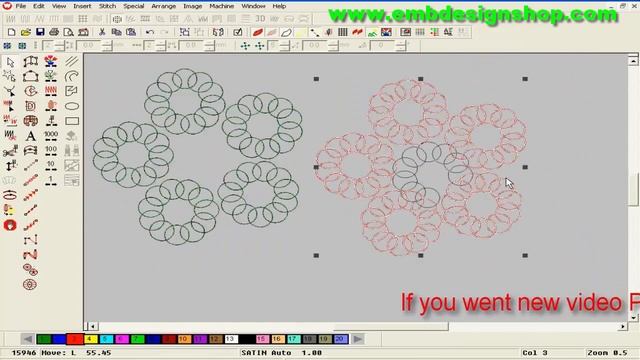Click the Print Preview icon
Image resolution: width=640 pixels, height=360 pixels.
pos(69,32)
